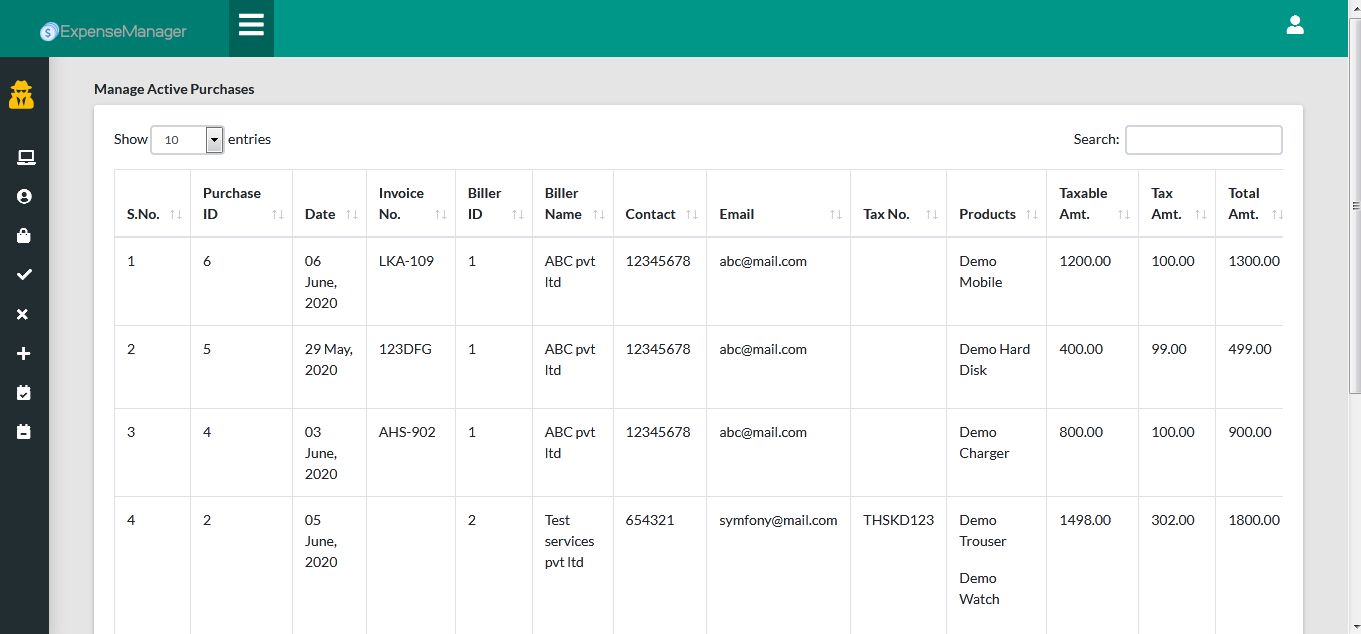Click the checkmark sidebar icon
The image size is (1361, 634).
[24, 275]
